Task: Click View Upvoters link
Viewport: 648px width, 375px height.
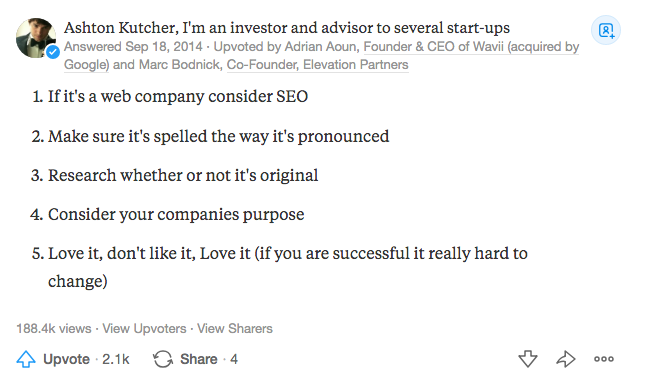Action: click(144, 328)
